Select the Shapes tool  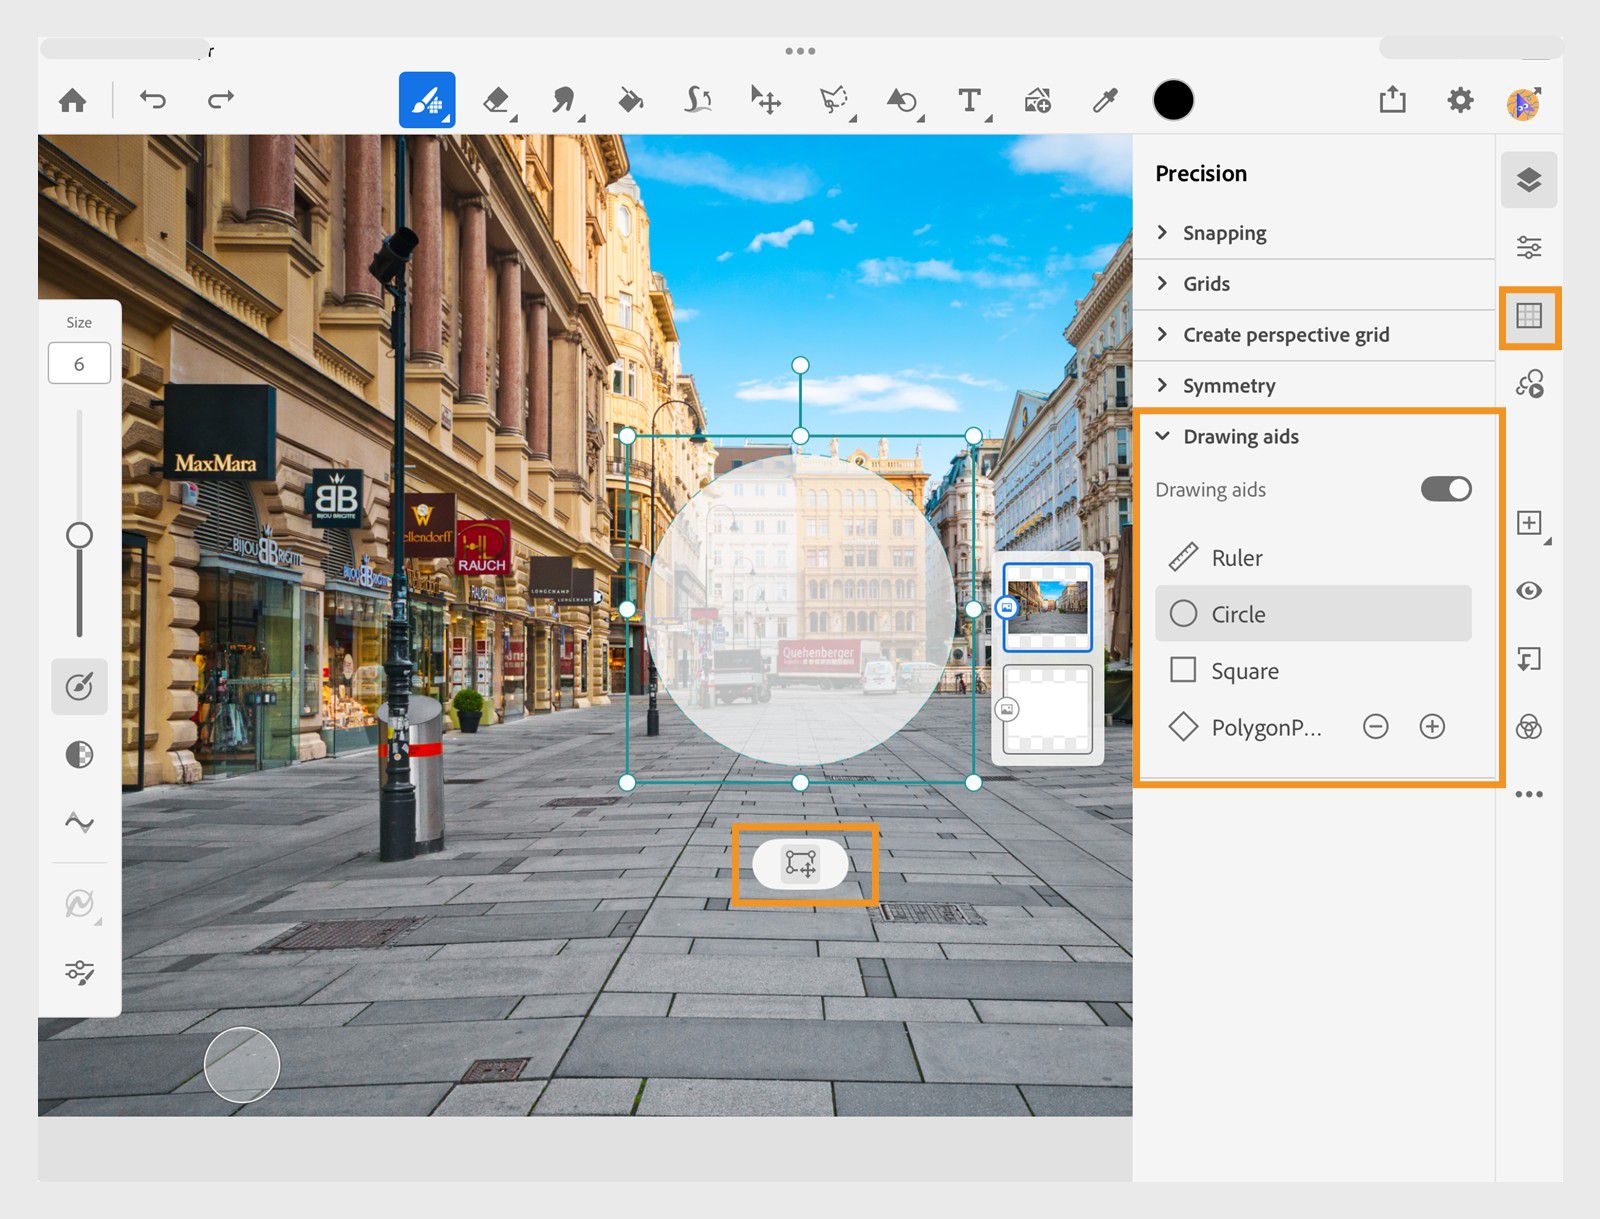pos(901,100)
